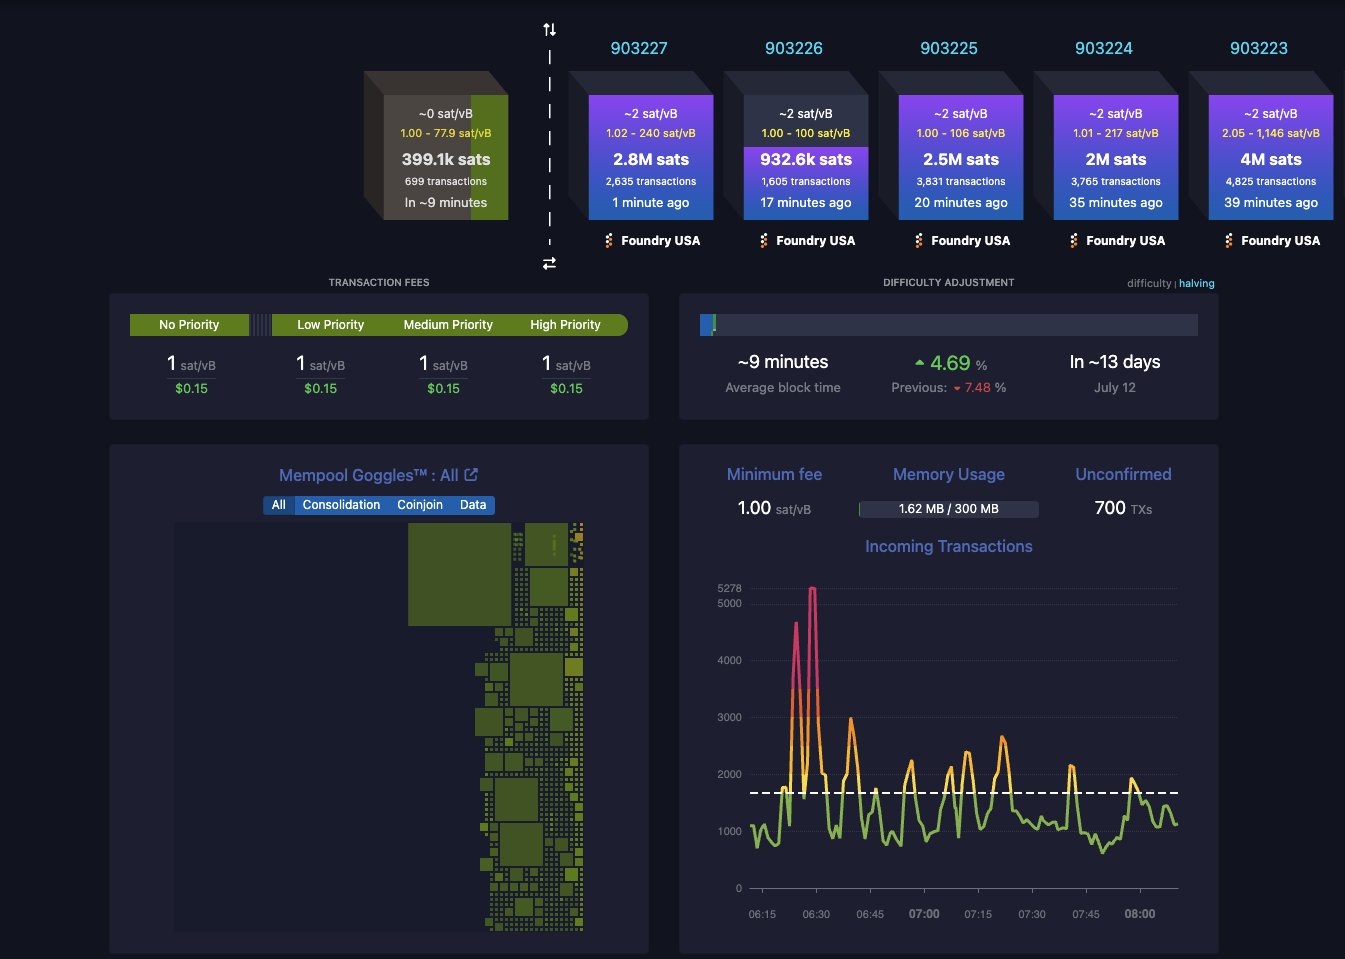Open block 903223 height link
Image resolution: width=1345 pixels, height=959 pixels.
coord(1259,48)
